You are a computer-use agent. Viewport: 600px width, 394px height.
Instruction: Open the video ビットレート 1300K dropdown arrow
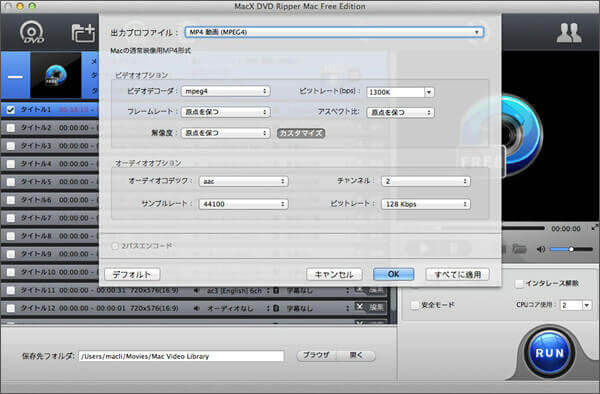pyautogui.click(x=429, y=92)
